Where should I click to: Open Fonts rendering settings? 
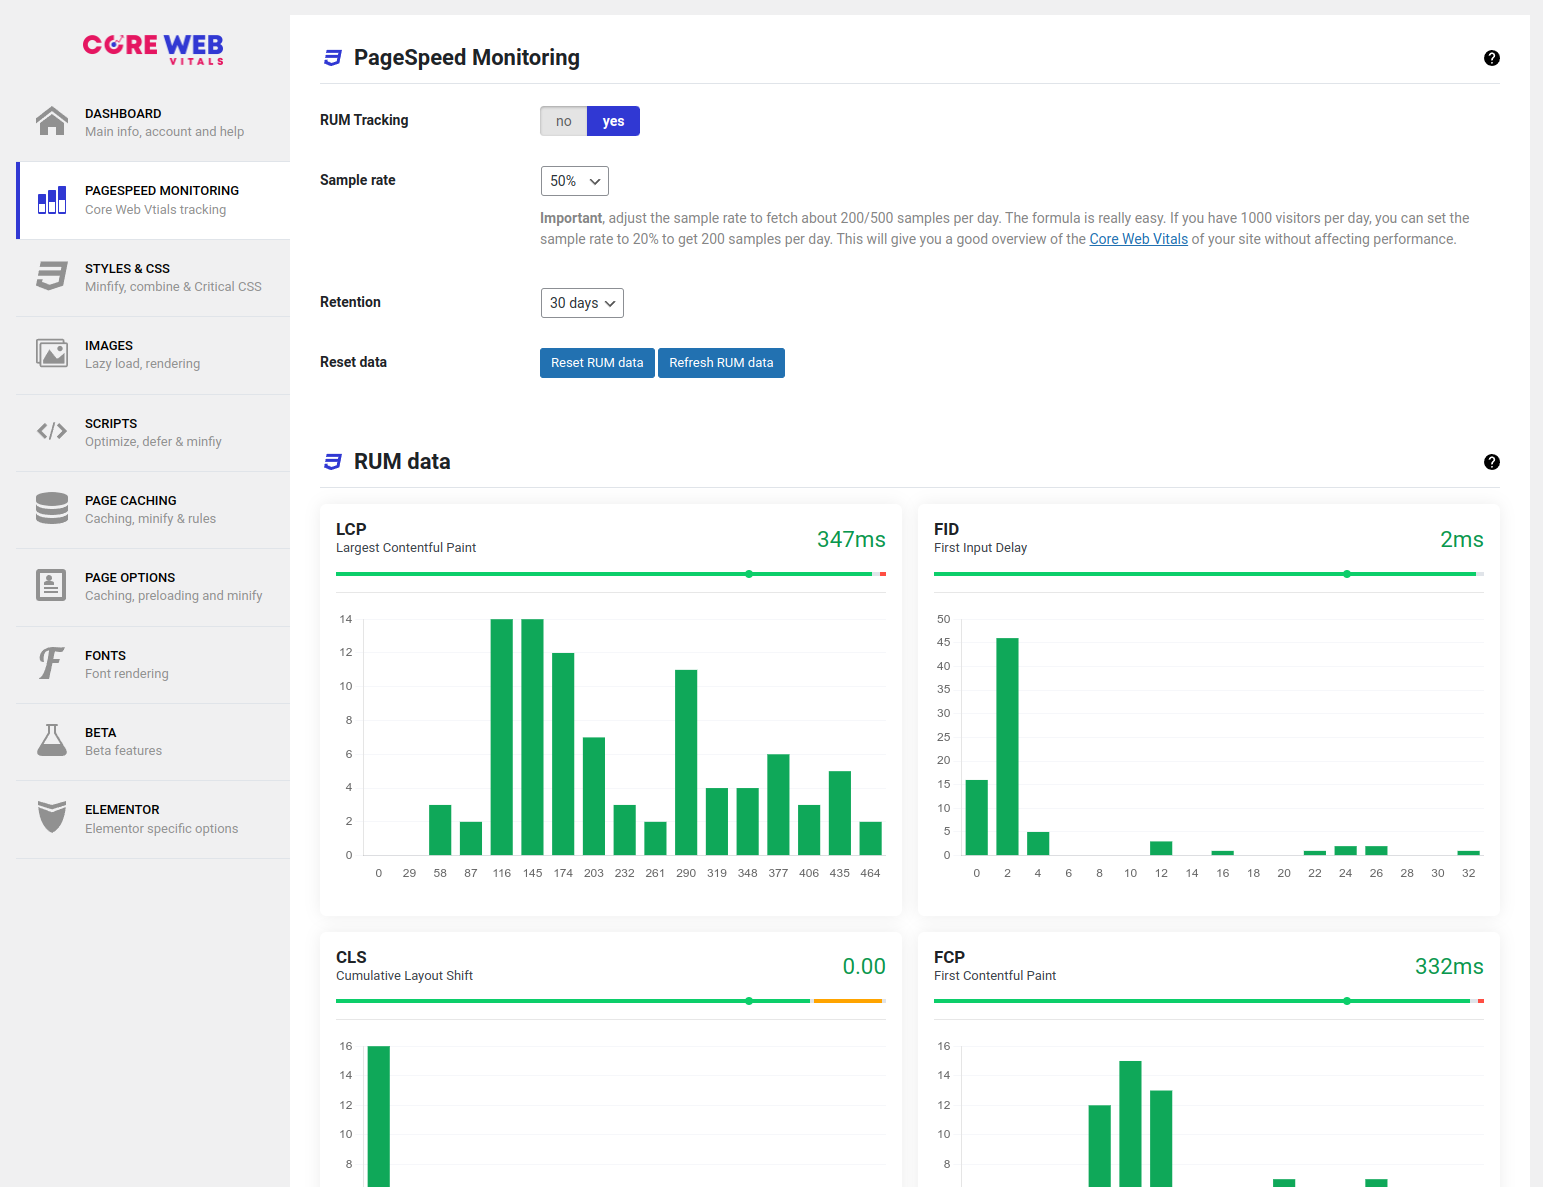point(153,664)
